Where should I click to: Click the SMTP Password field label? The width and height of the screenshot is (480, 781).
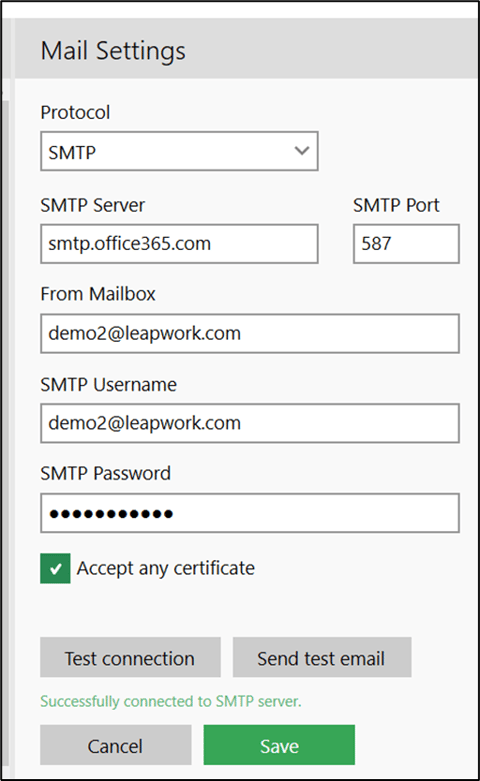point(106,473)
